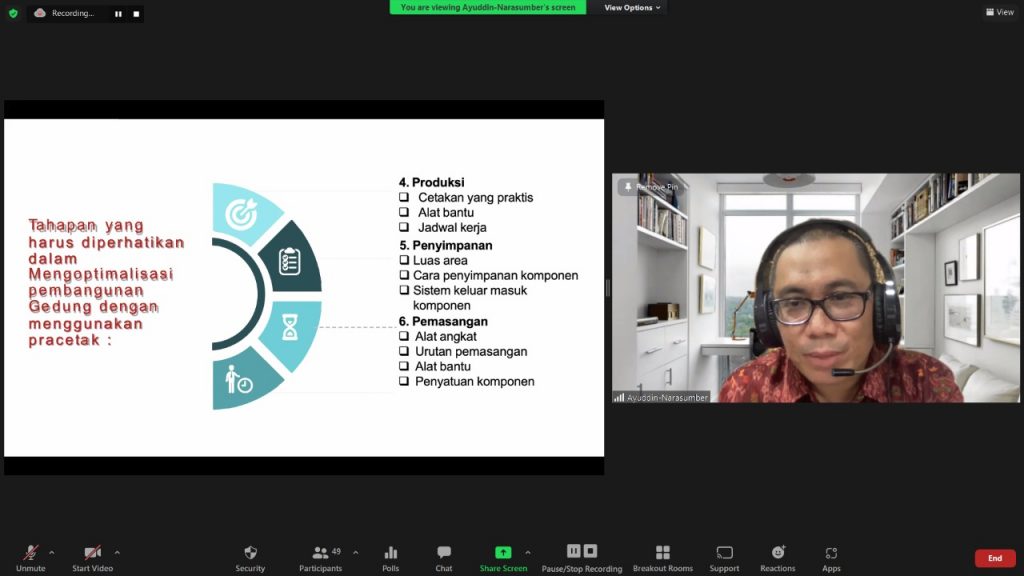1024x576 pixels.
Task: Expand audio options arrow beside Unmute
Action: (52, 552)
